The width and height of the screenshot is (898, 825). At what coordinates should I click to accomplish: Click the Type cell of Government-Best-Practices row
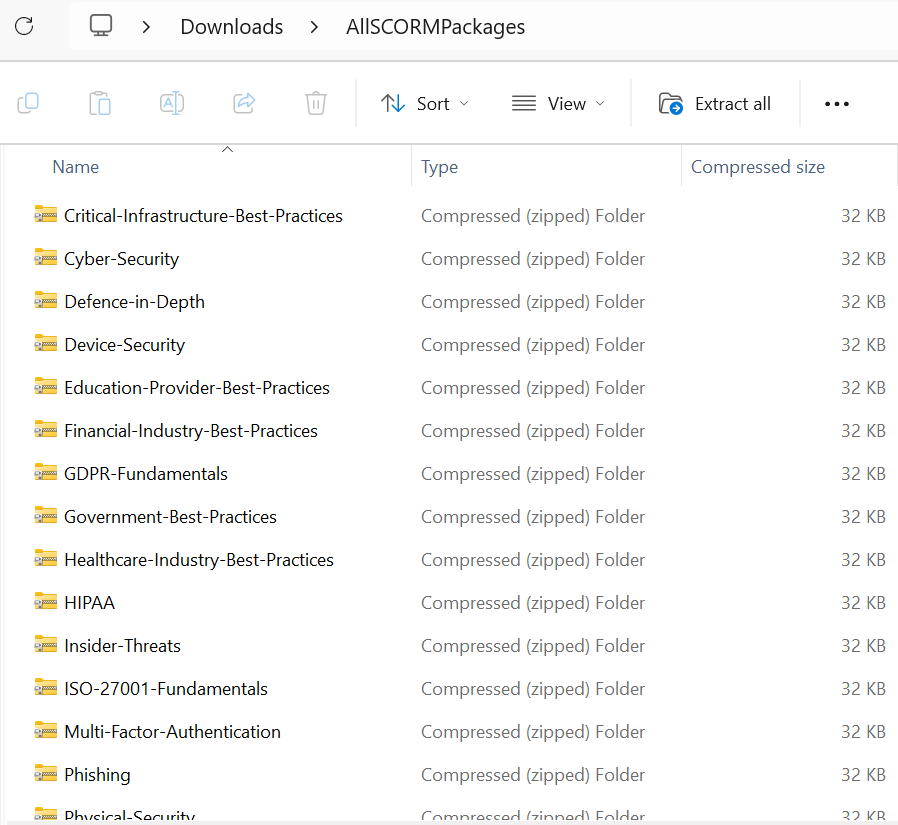(533, 516)
